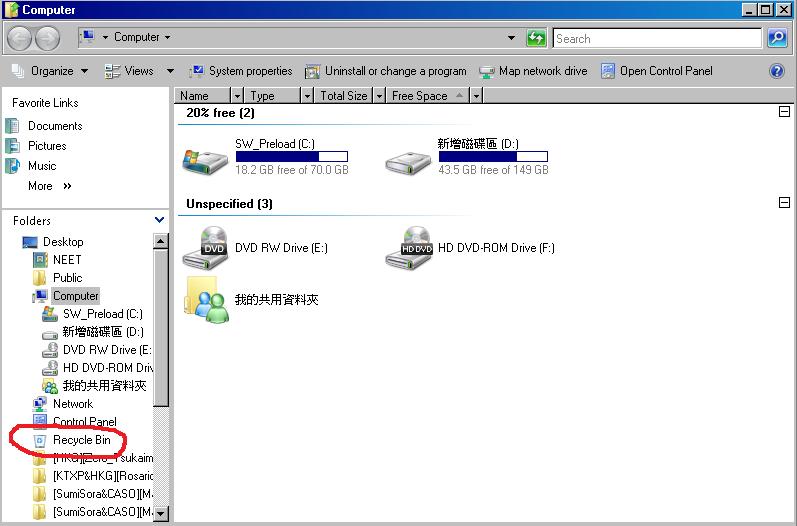Select HD DVD-ROM Drive in folder tree
The image size is (797, 526).
108,368
